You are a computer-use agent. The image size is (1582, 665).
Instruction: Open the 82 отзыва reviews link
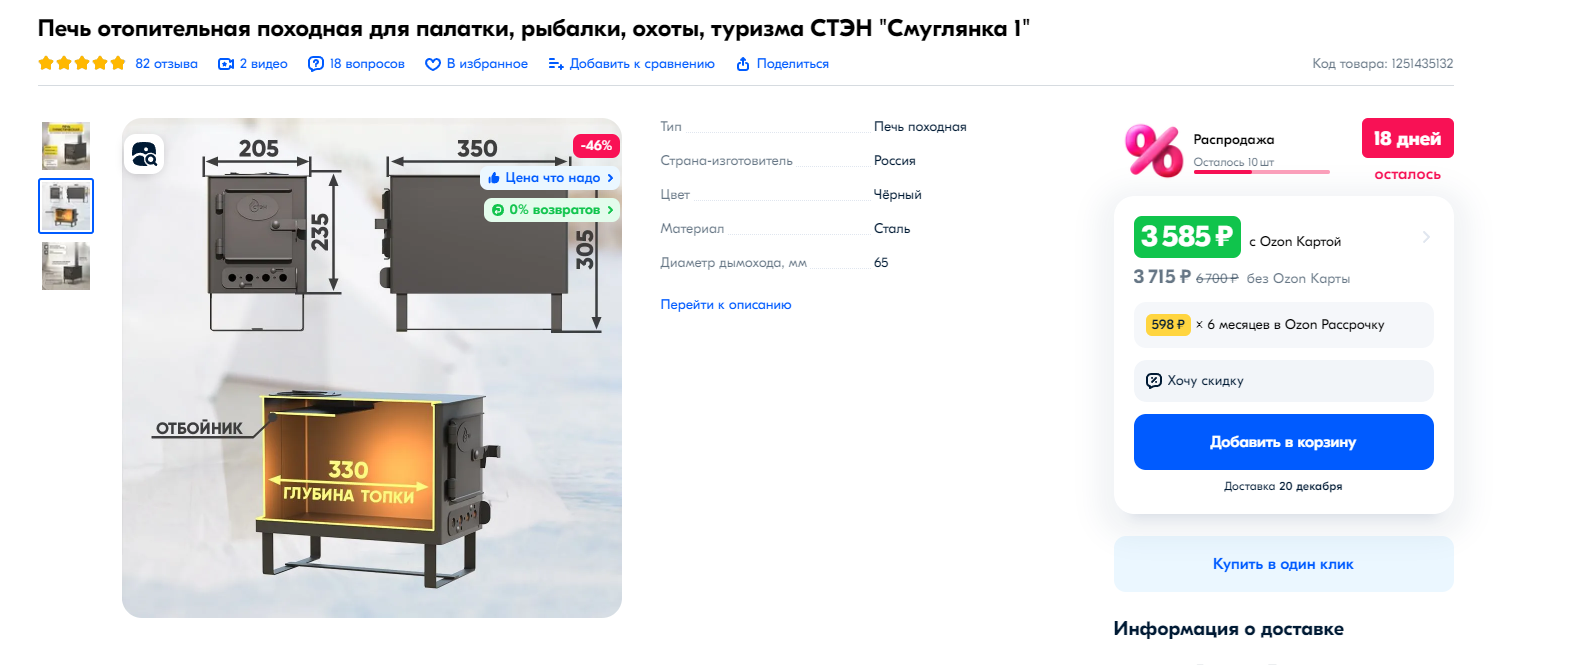(167, 64)
